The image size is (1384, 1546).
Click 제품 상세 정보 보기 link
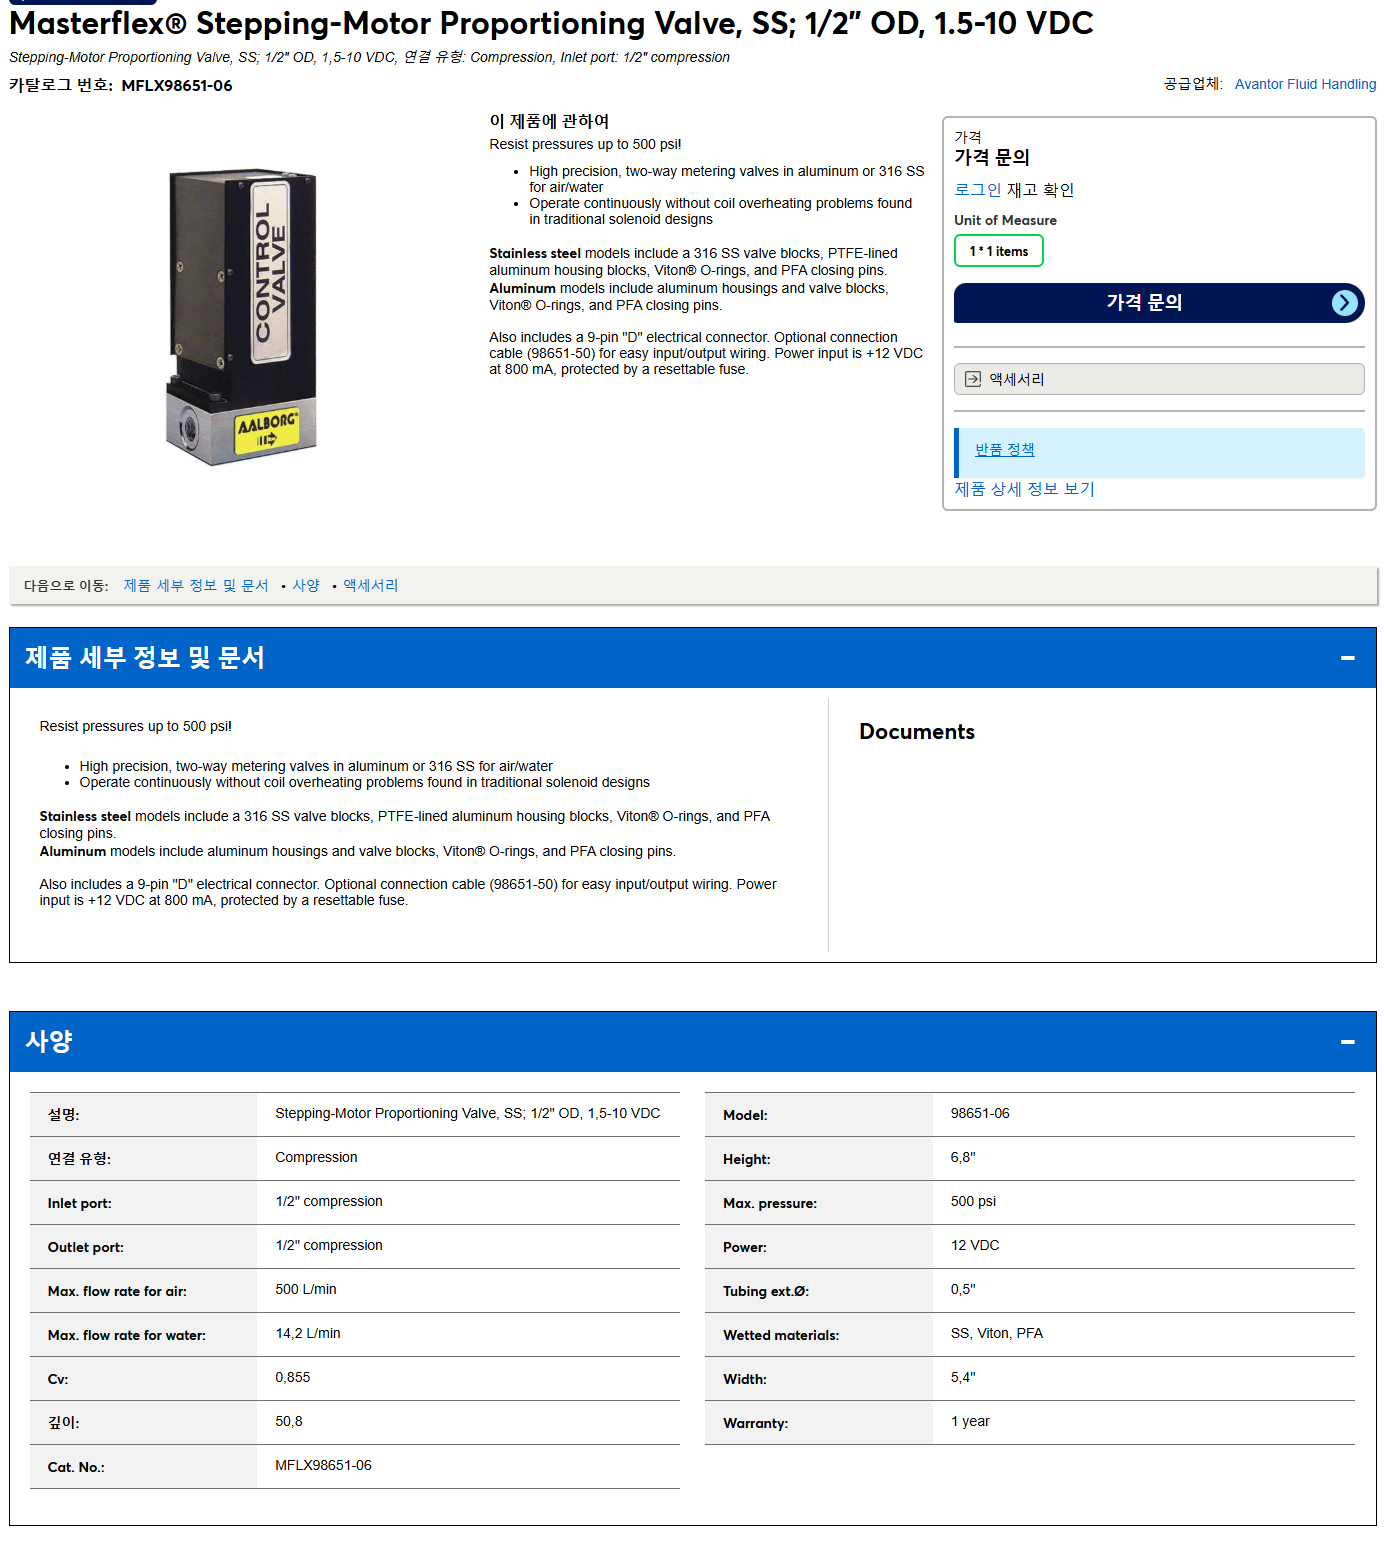pos(1024,489)
